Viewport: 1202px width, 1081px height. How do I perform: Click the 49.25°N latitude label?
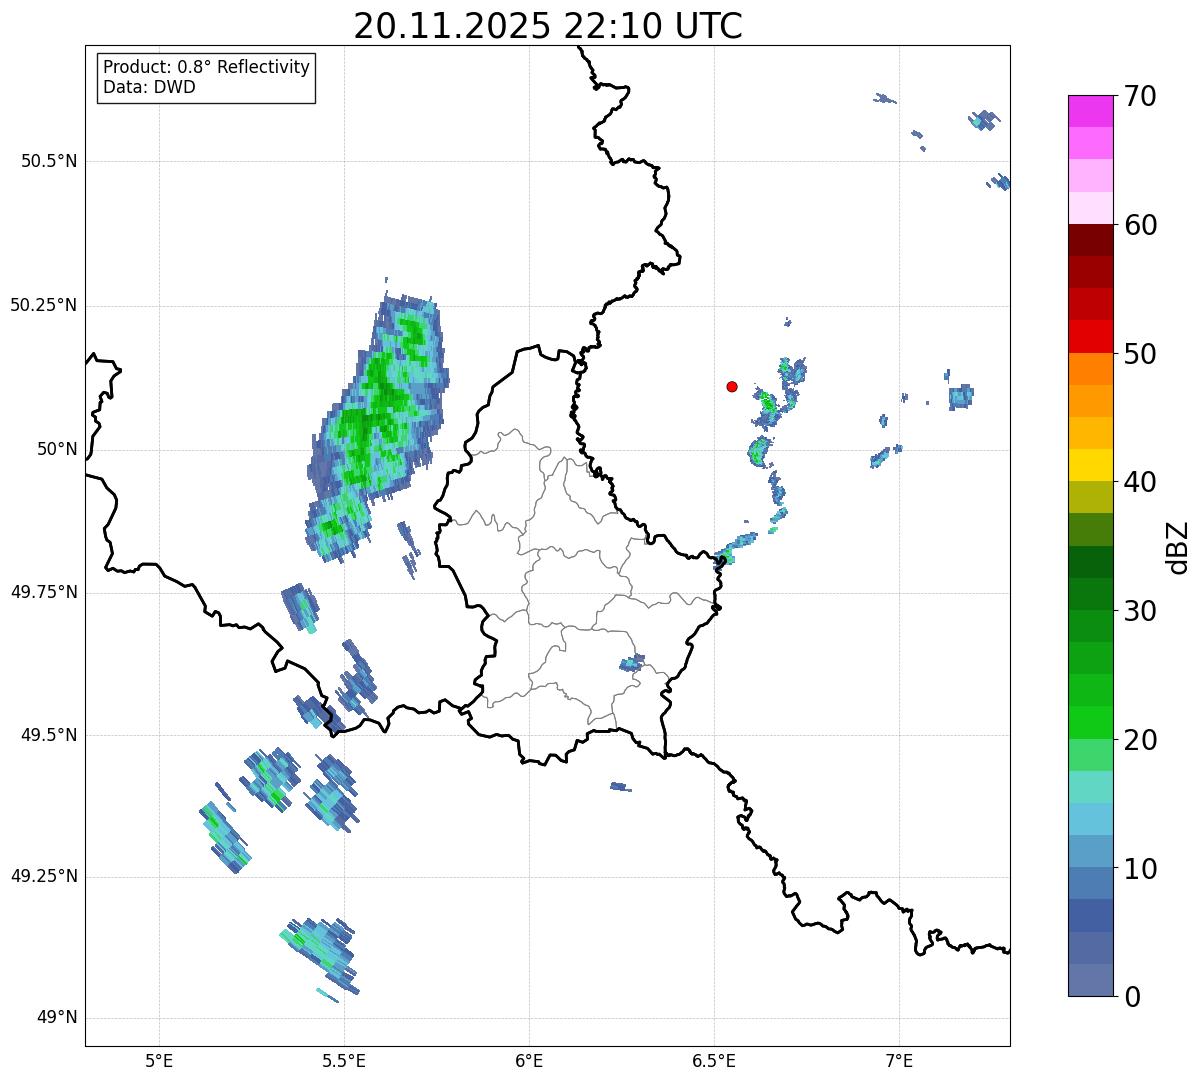pyautogui.click(x=44, y=877)
